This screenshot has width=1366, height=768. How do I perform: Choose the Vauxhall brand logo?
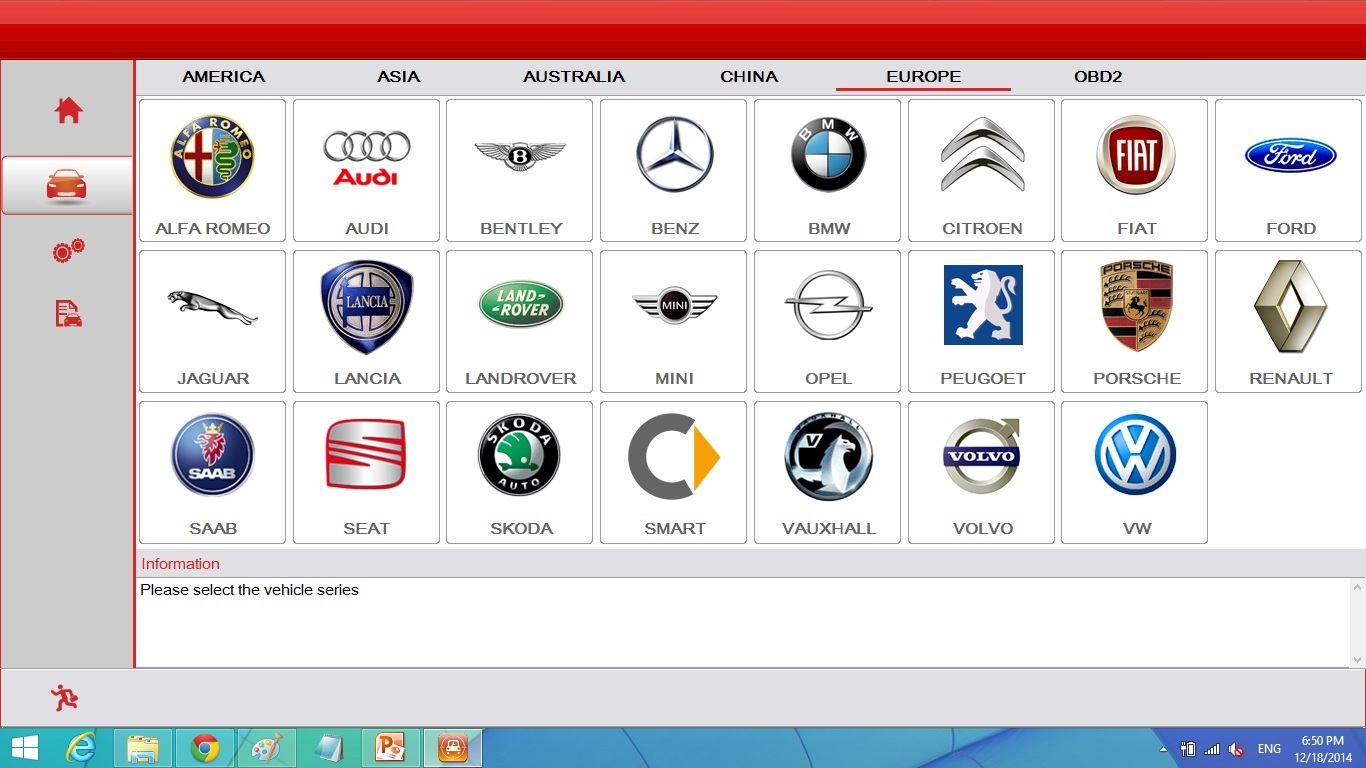[829, 457]
